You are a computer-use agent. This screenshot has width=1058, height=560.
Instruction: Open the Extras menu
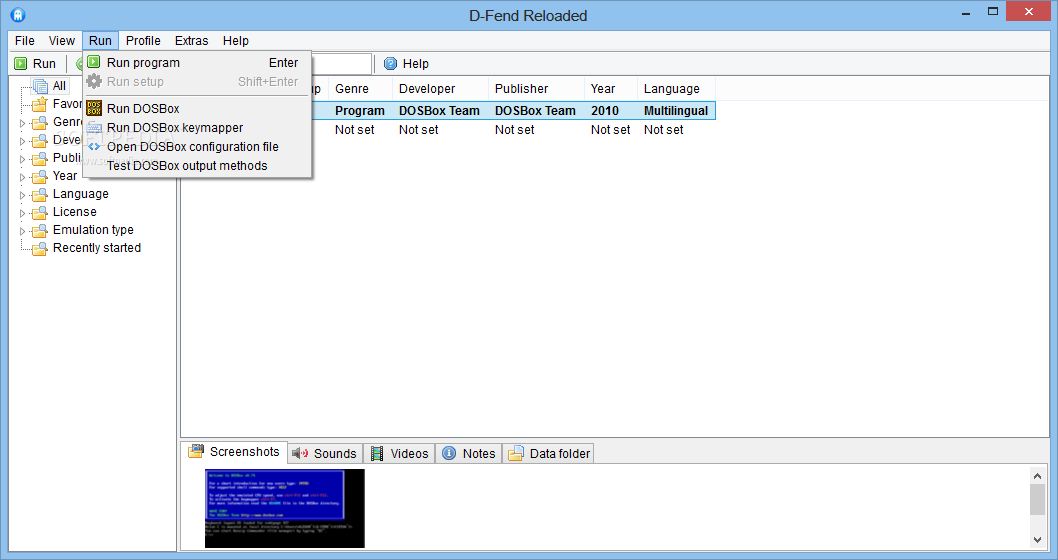tap(192, 40)
